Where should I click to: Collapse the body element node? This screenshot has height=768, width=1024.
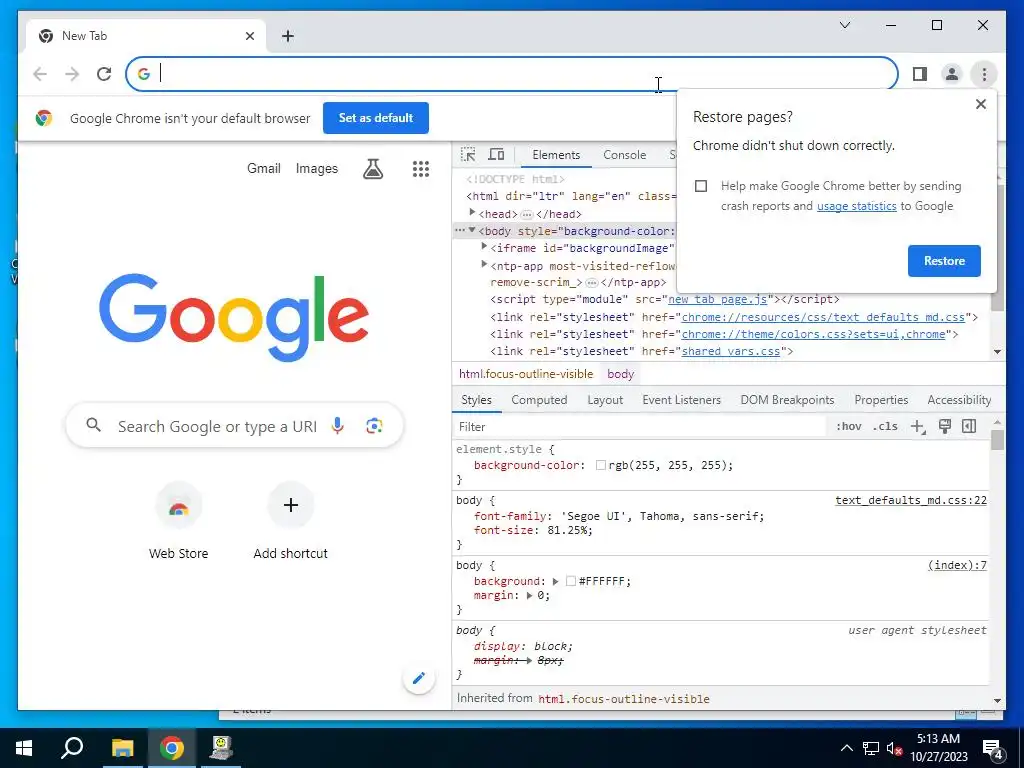point(472,231)
